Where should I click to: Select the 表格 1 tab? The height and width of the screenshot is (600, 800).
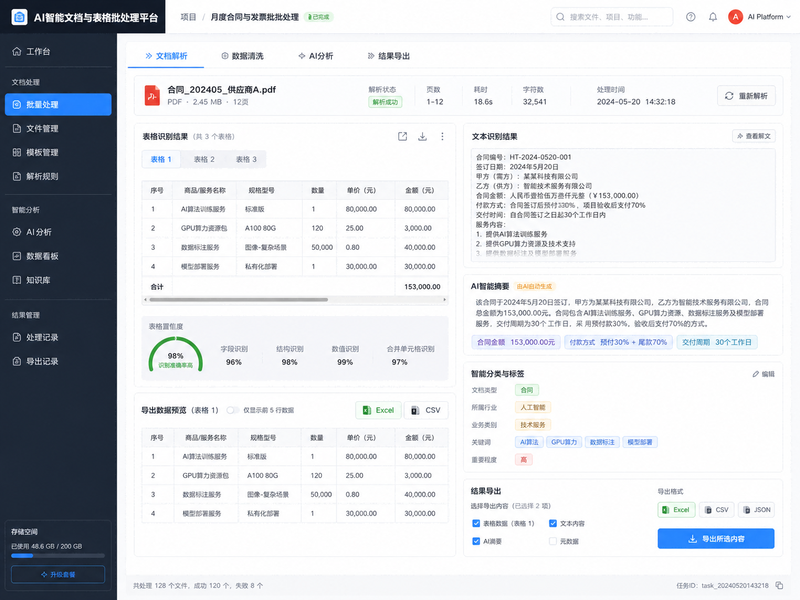tap(161, 159)
